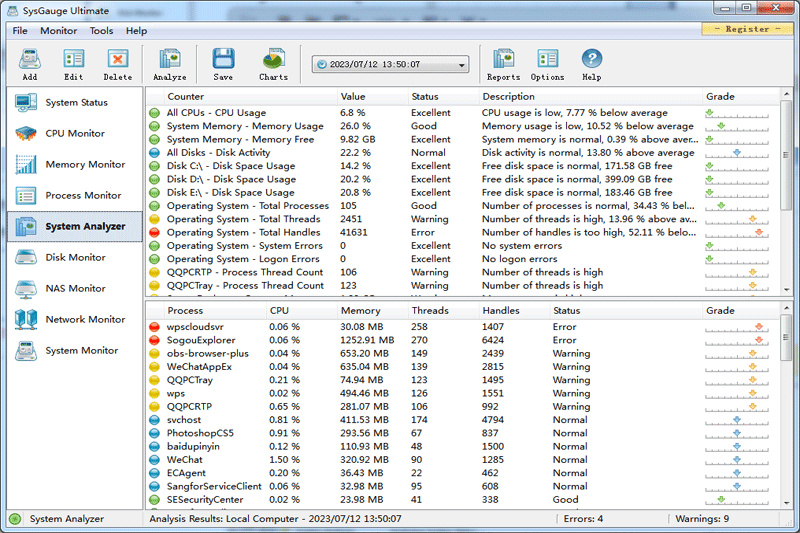
Task: Sort process list by Memory column
Action: point(360,311)
